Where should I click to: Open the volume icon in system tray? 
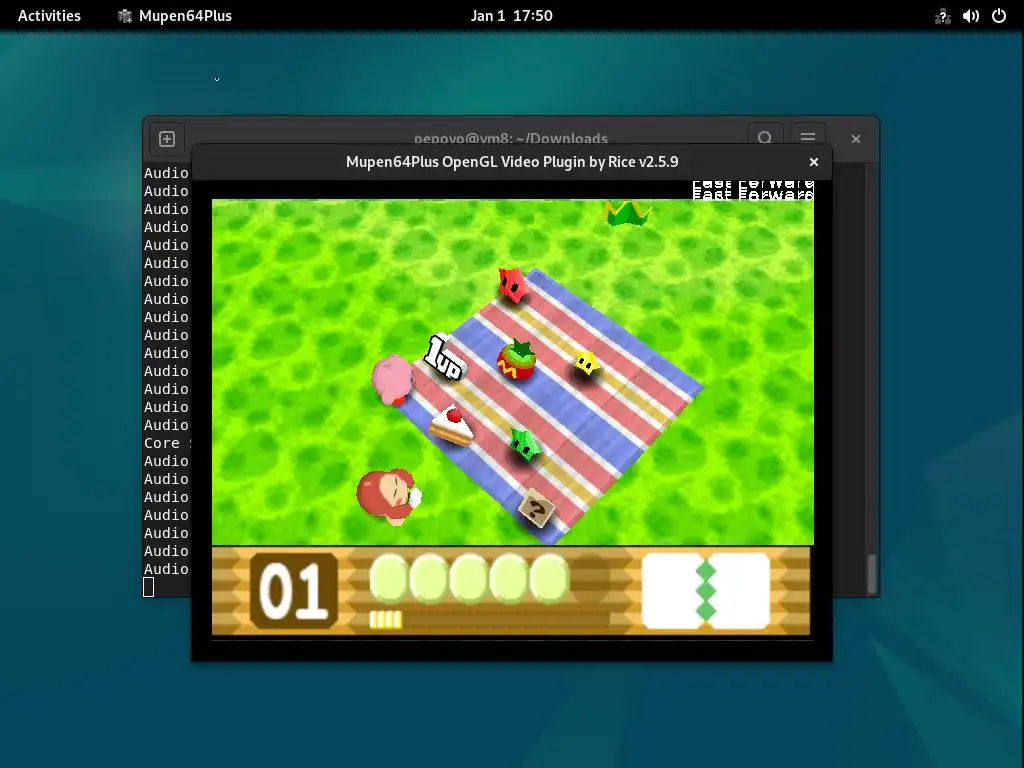pos(971,16)
